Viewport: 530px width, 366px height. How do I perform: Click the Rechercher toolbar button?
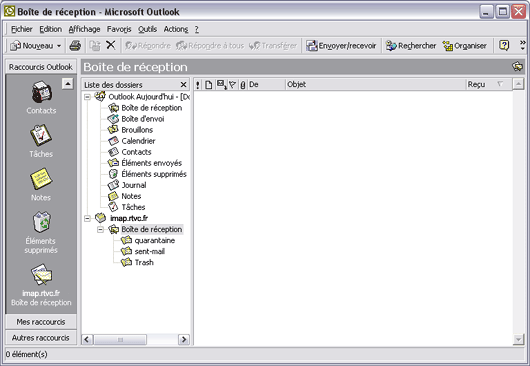coord(411,46)
